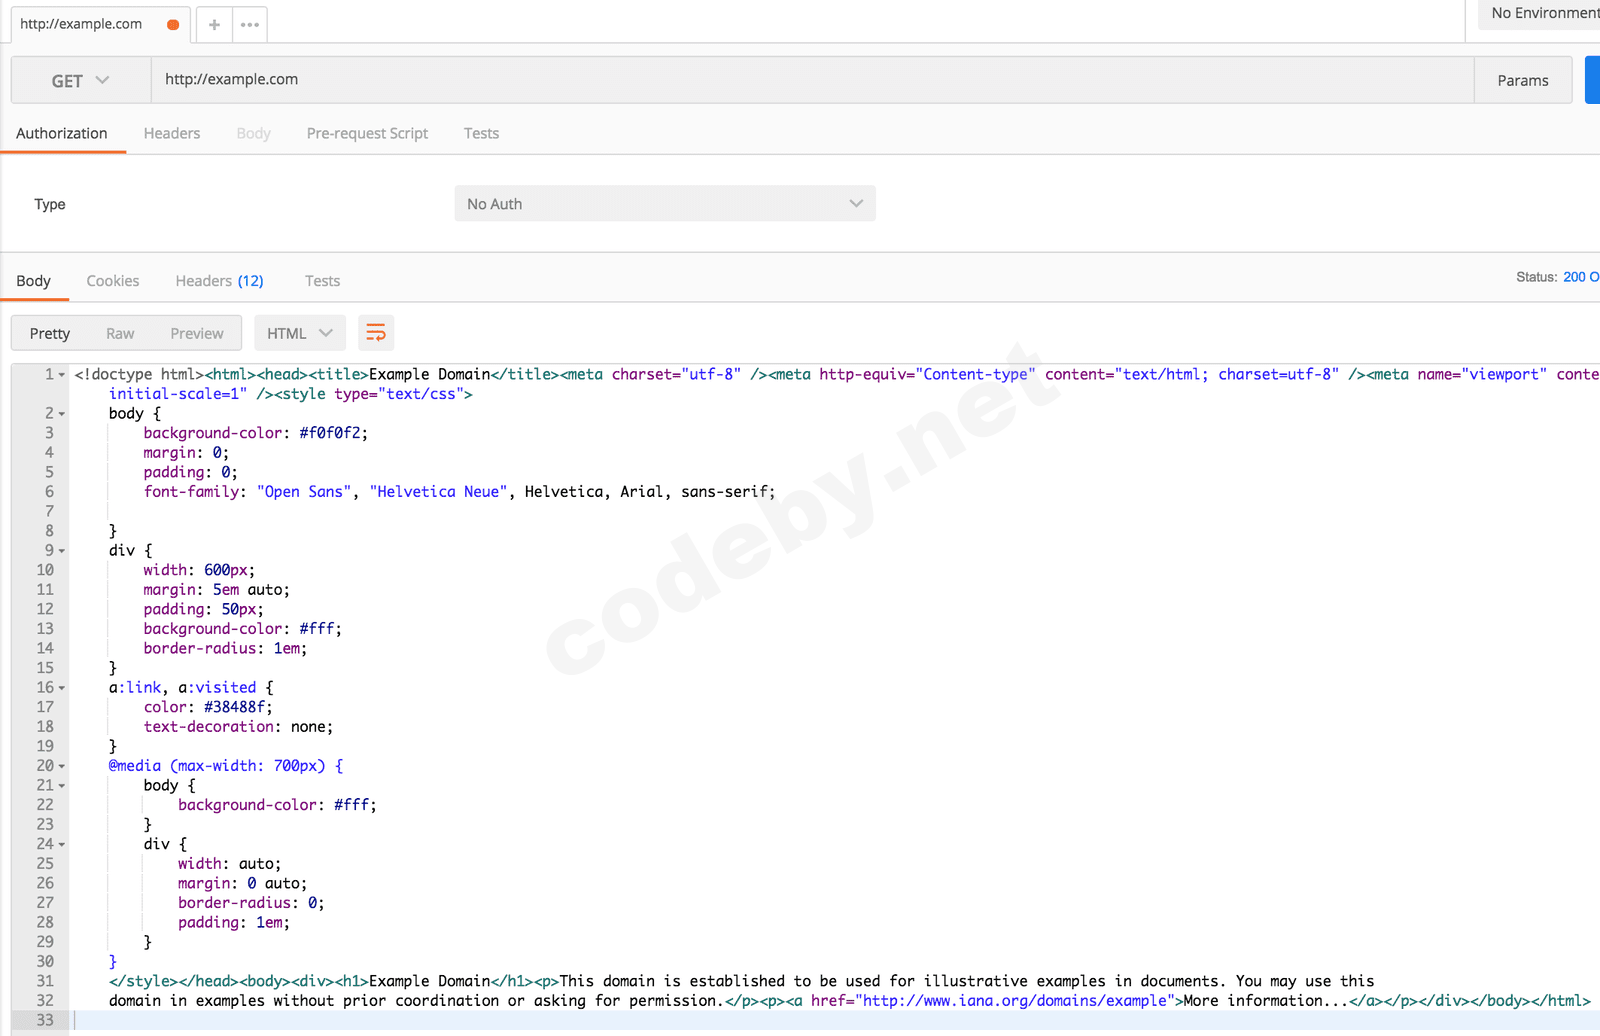Screen dimensions: 1600x1036
Task: Click the new tab plus icon
Action: click(214, 25)
